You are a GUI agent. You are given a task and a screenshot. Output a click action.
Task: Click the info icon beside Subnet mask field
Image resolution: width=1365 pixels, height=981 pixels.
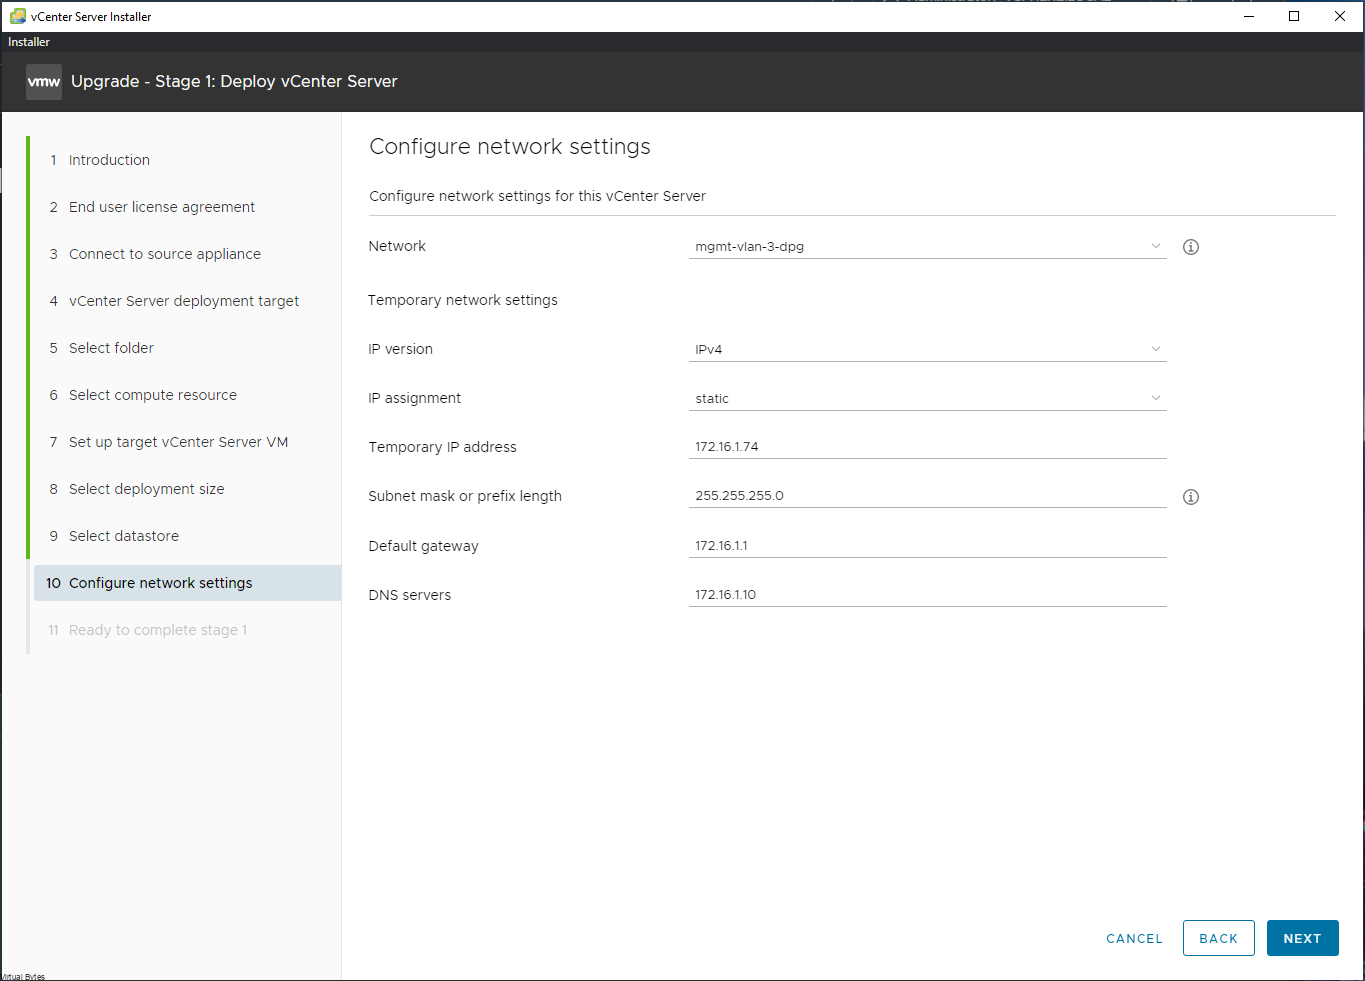pyautogui.click(x=1190, y=496)
